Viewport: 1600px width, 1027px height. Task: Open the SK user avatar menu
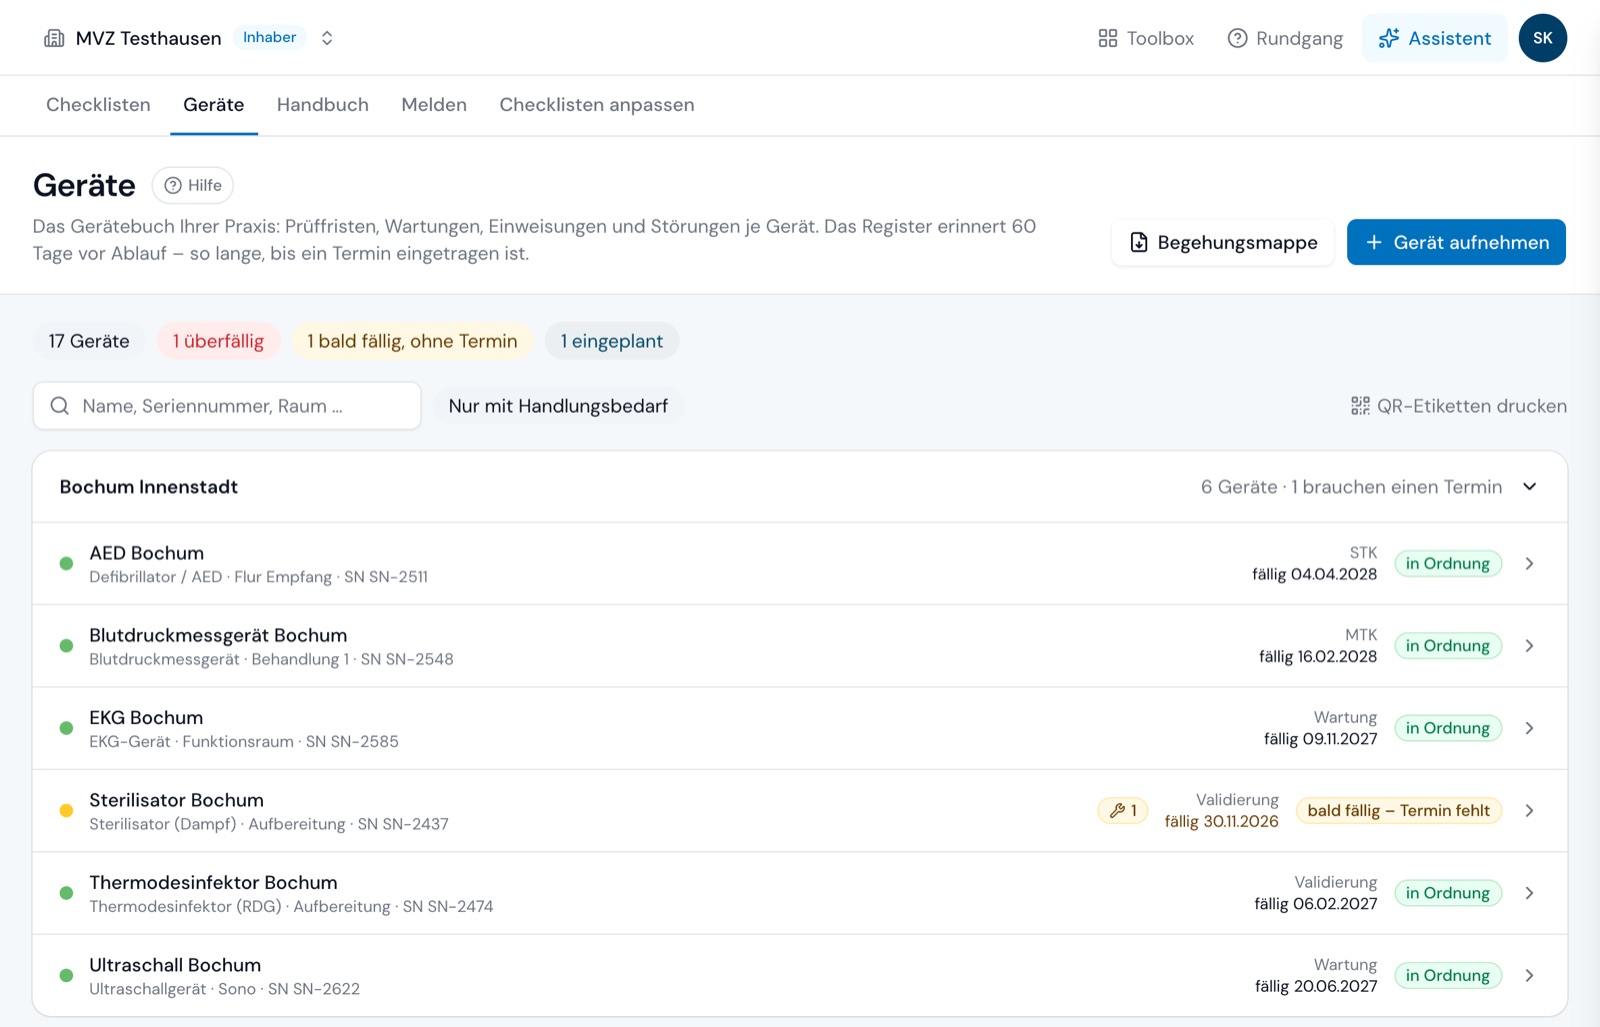pyautogui.click(x=1542, y=38)
